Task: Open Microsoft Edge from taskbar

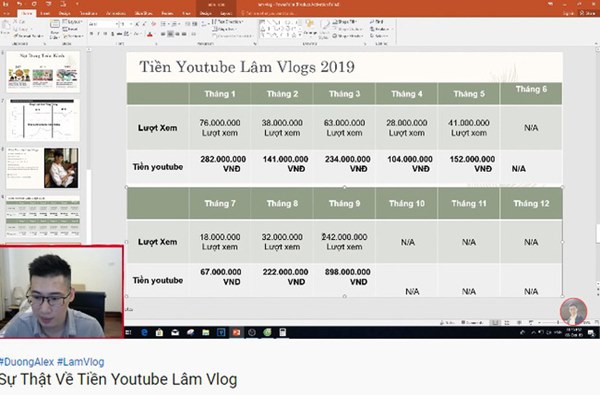Action: 144,332
